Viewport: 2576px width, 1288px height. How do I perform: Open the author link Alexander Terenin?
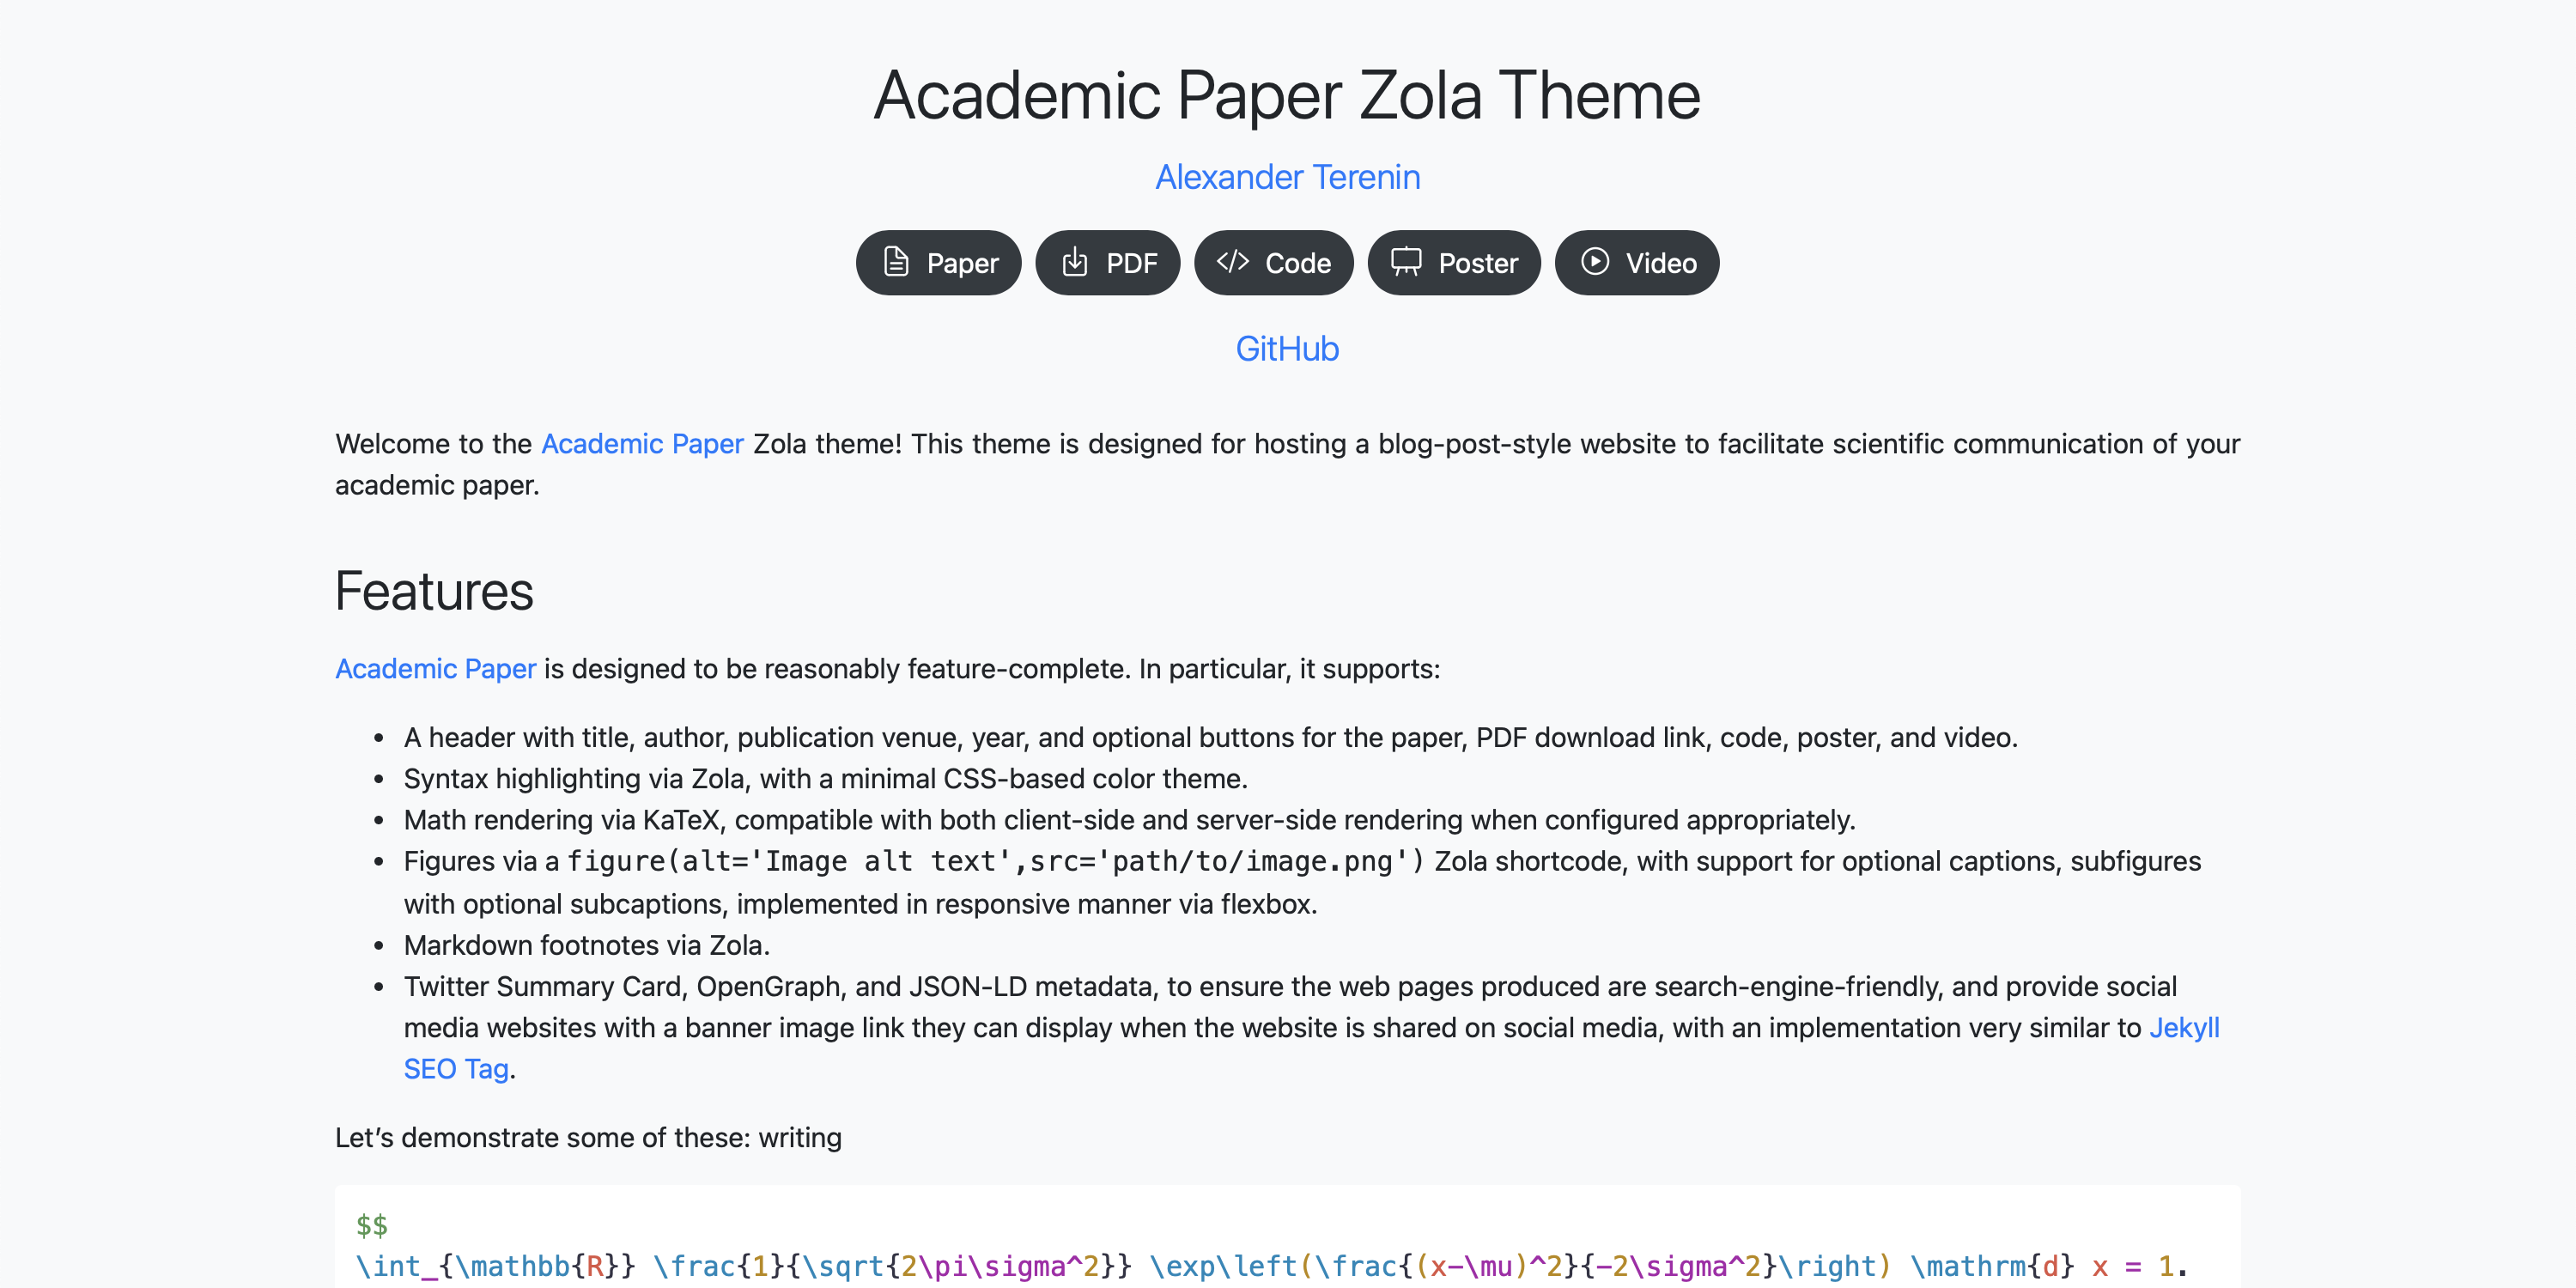[x=1288, y=176]
